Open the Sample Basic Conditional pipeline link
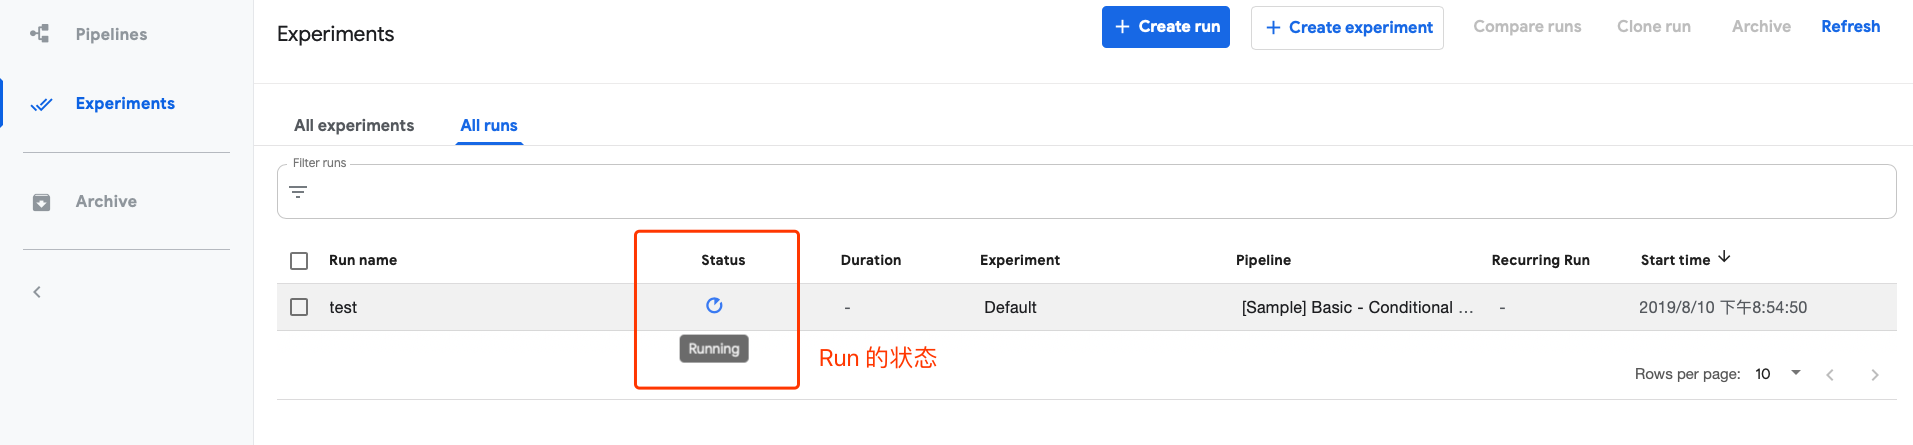This screenshot has width=1913, height=445. coord(1356,307)
